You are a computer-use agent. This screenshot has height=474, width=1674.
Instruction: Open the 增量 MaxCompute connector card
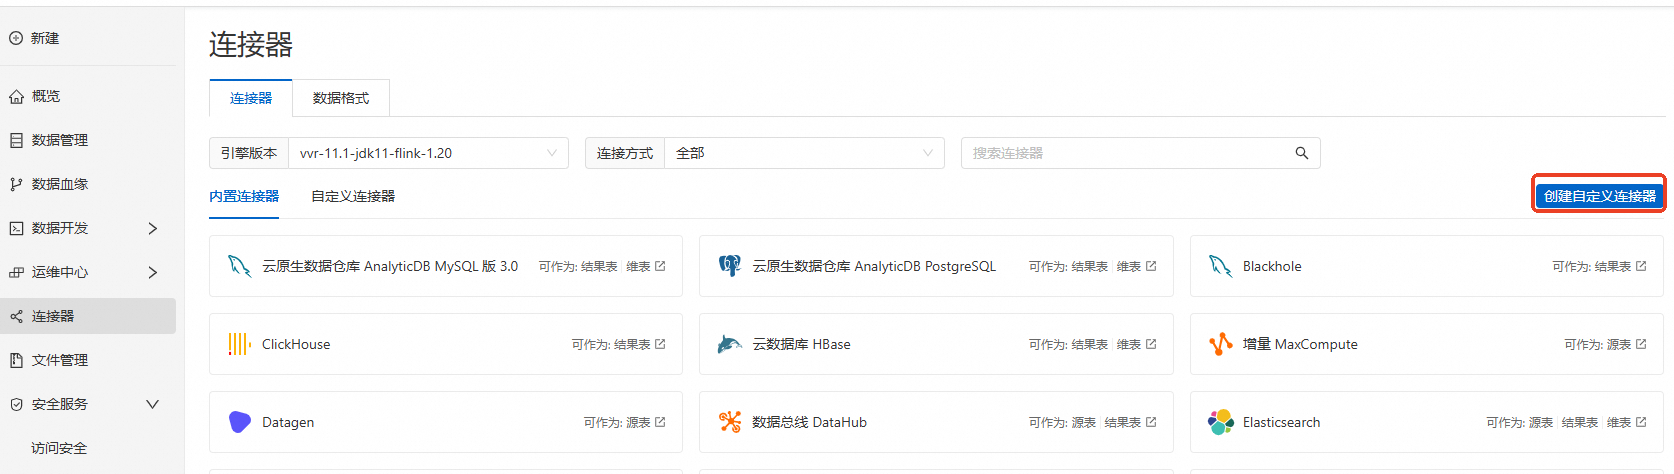tap(1427, 344)
